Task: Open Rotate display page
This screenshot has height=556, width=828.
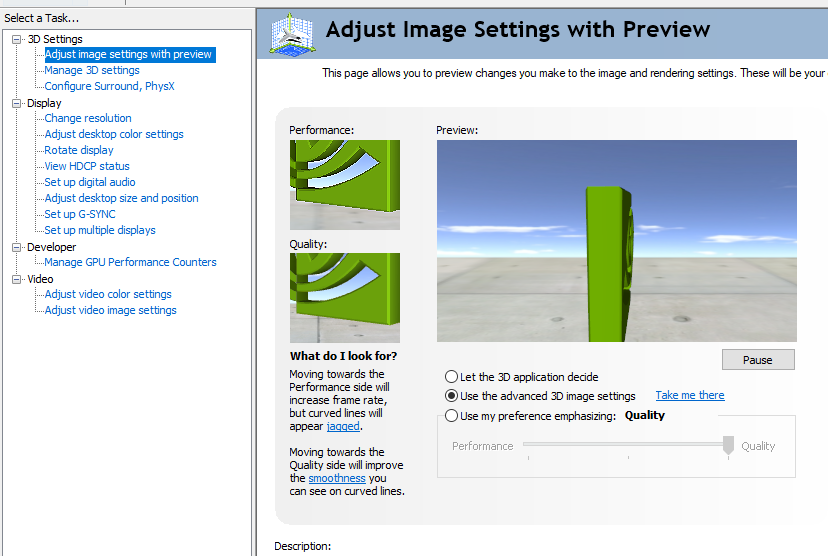Action: pyautogui.click(x=79, y=150)
